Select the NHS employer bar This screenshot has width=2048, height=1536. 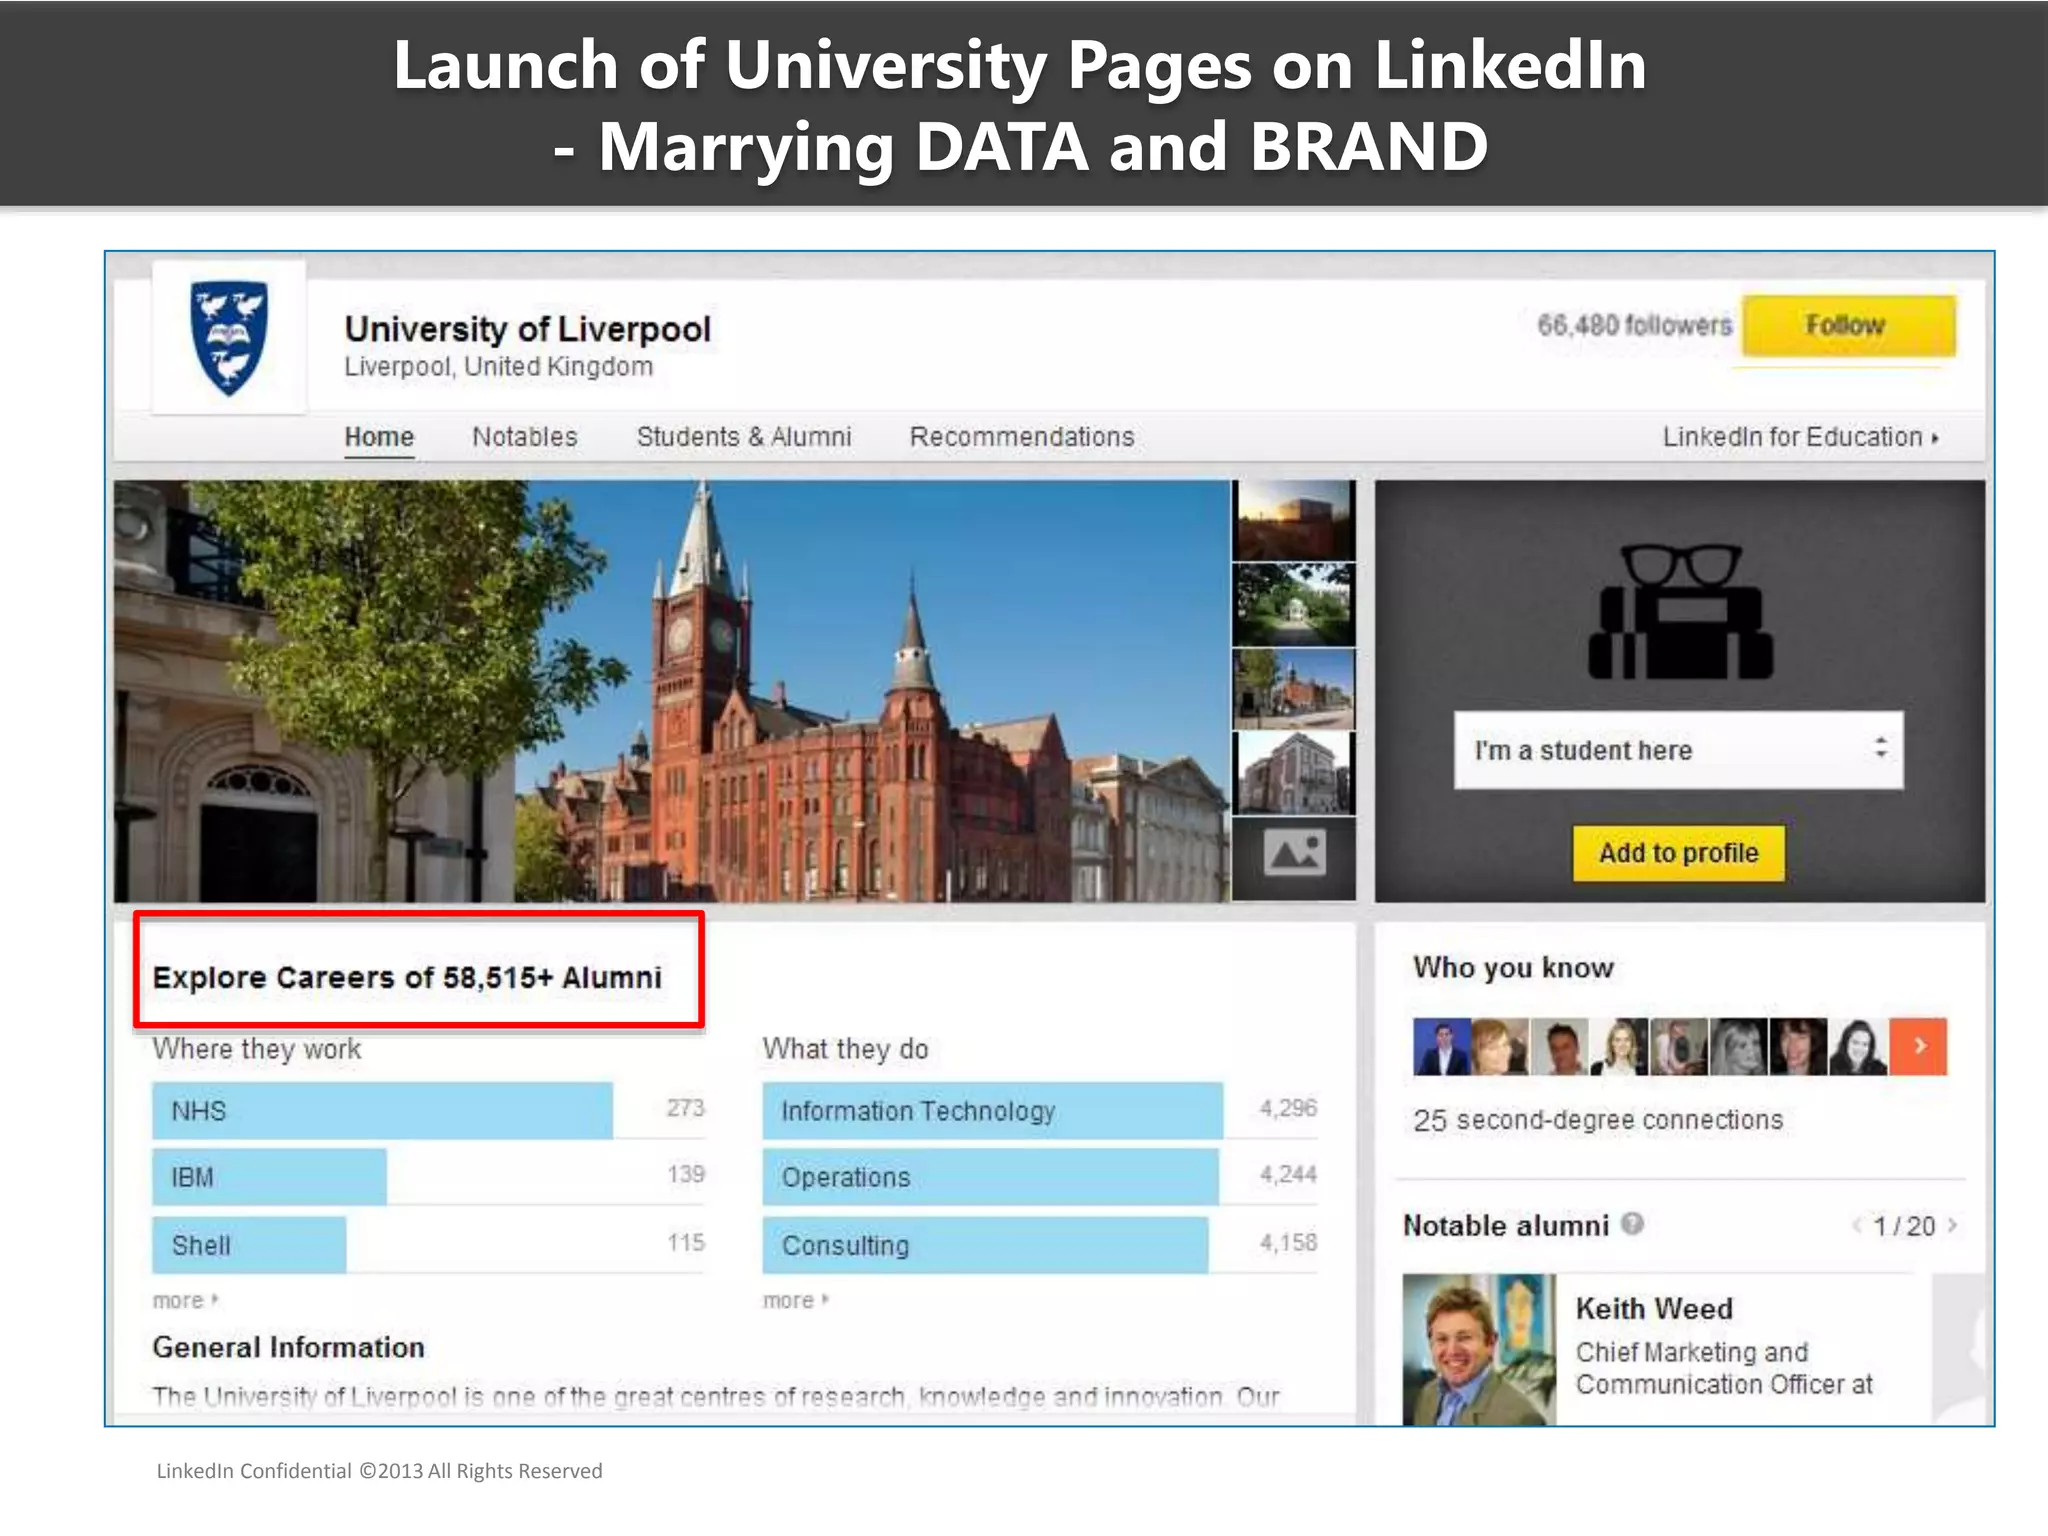pyautogui.click(x=382, y=1110)
